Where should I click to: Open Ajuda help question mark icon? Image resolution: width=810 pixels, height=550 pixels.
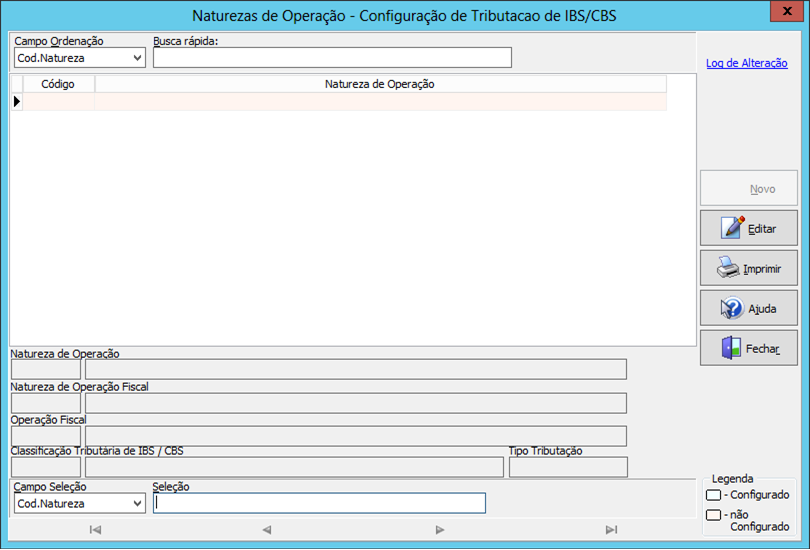[x=732, y=308]
